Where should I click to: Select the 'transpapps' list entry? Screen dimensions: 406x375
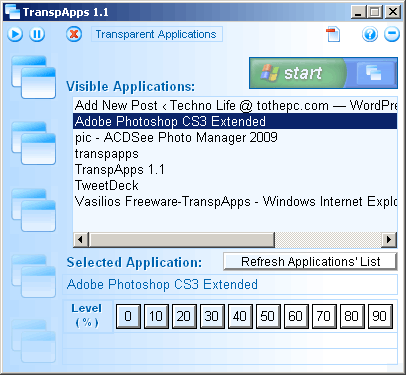pos(235,153)
